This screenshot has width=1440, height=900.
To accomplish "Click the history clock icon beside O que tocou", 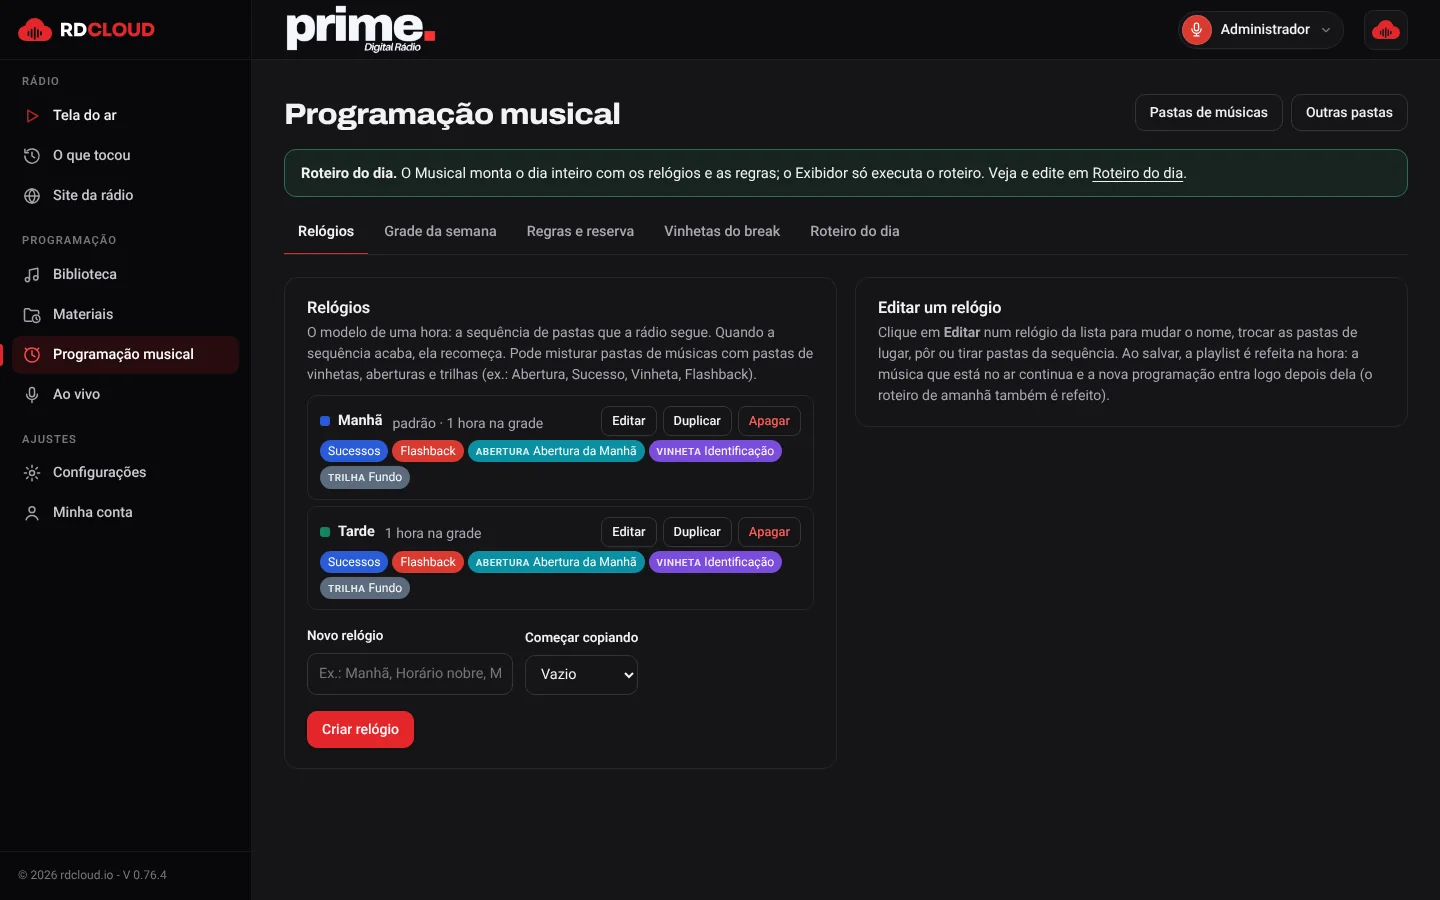I will pos(32,156).
